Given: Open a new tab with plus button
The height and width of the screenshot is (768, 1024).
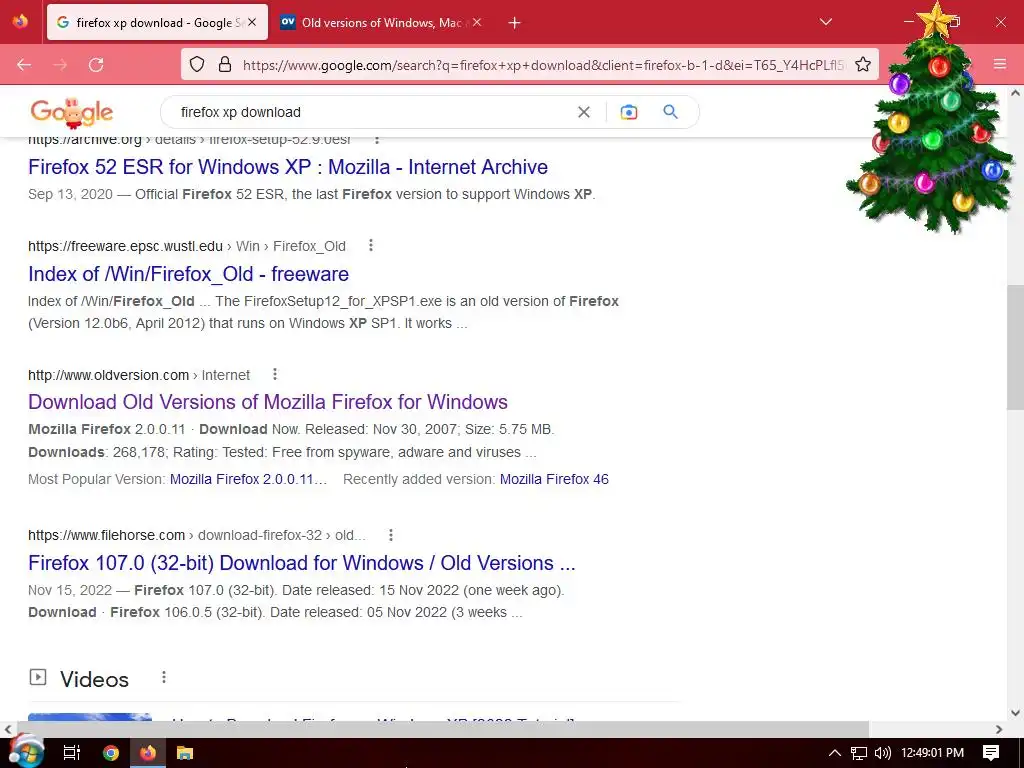Looking at the screenshot, I should coord(515,23).
